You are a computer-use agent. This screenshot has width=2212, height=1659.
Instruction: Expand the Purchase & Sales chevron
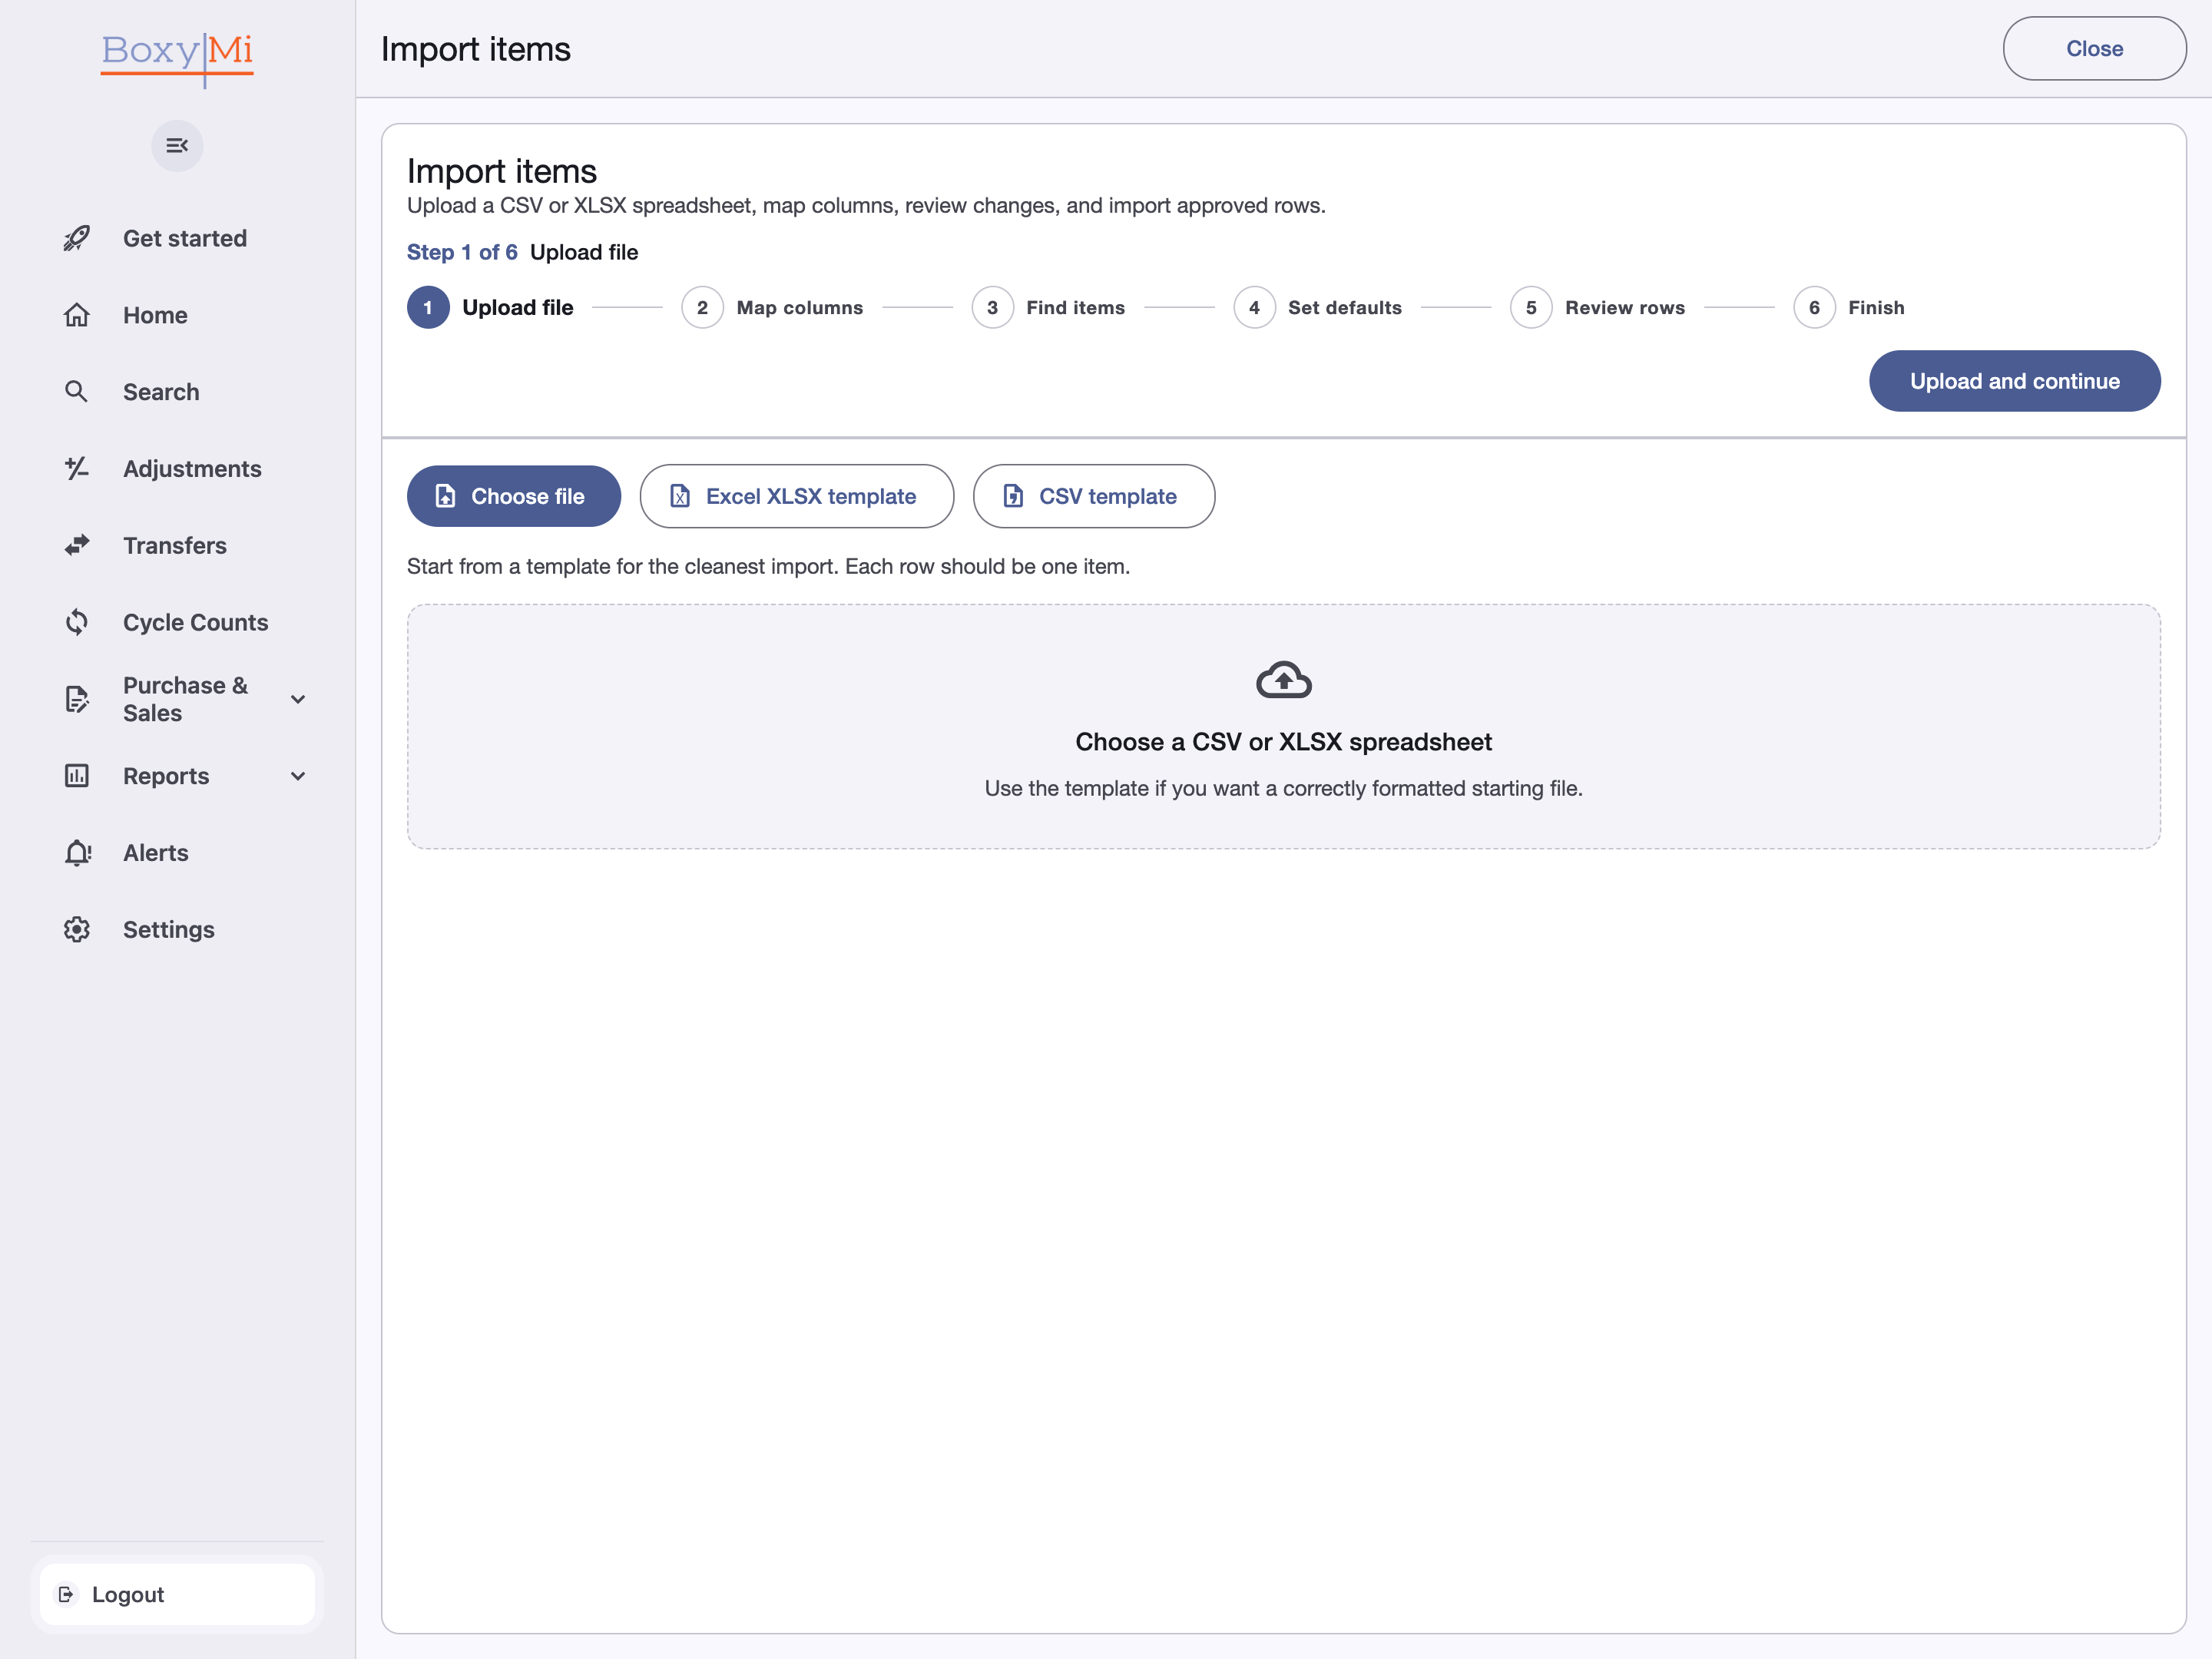298,699
